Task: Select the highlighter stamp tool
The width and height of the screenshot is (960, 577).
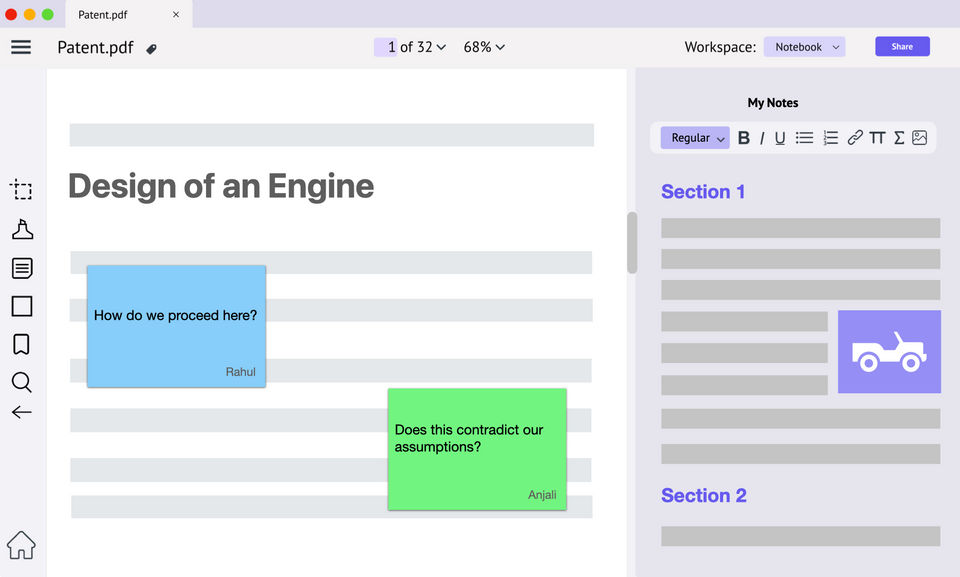Action: pyautogui.click(x=21, y=230)
